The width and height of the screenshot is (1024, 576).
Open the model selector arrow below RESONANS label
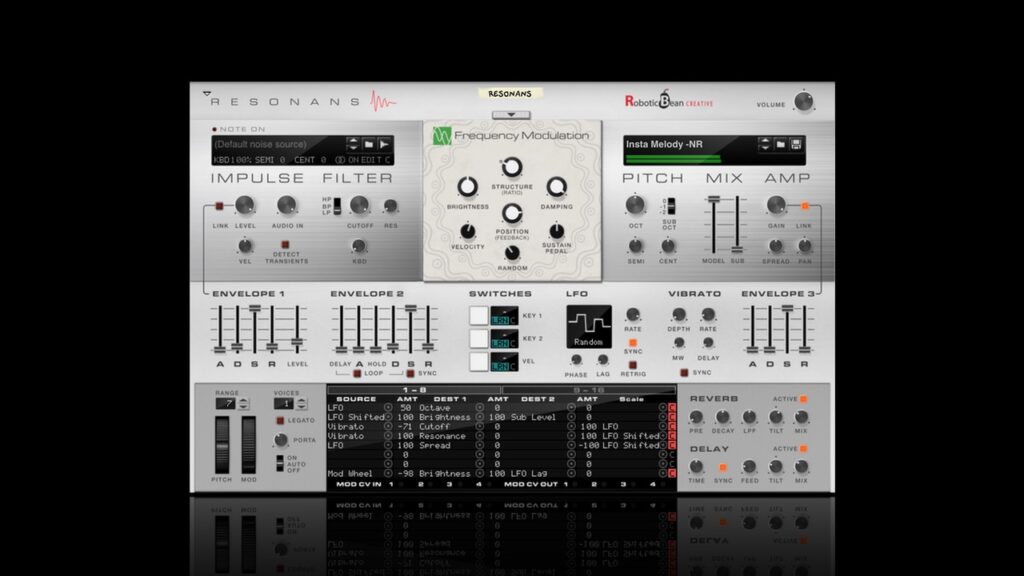(x=511, y=115)
